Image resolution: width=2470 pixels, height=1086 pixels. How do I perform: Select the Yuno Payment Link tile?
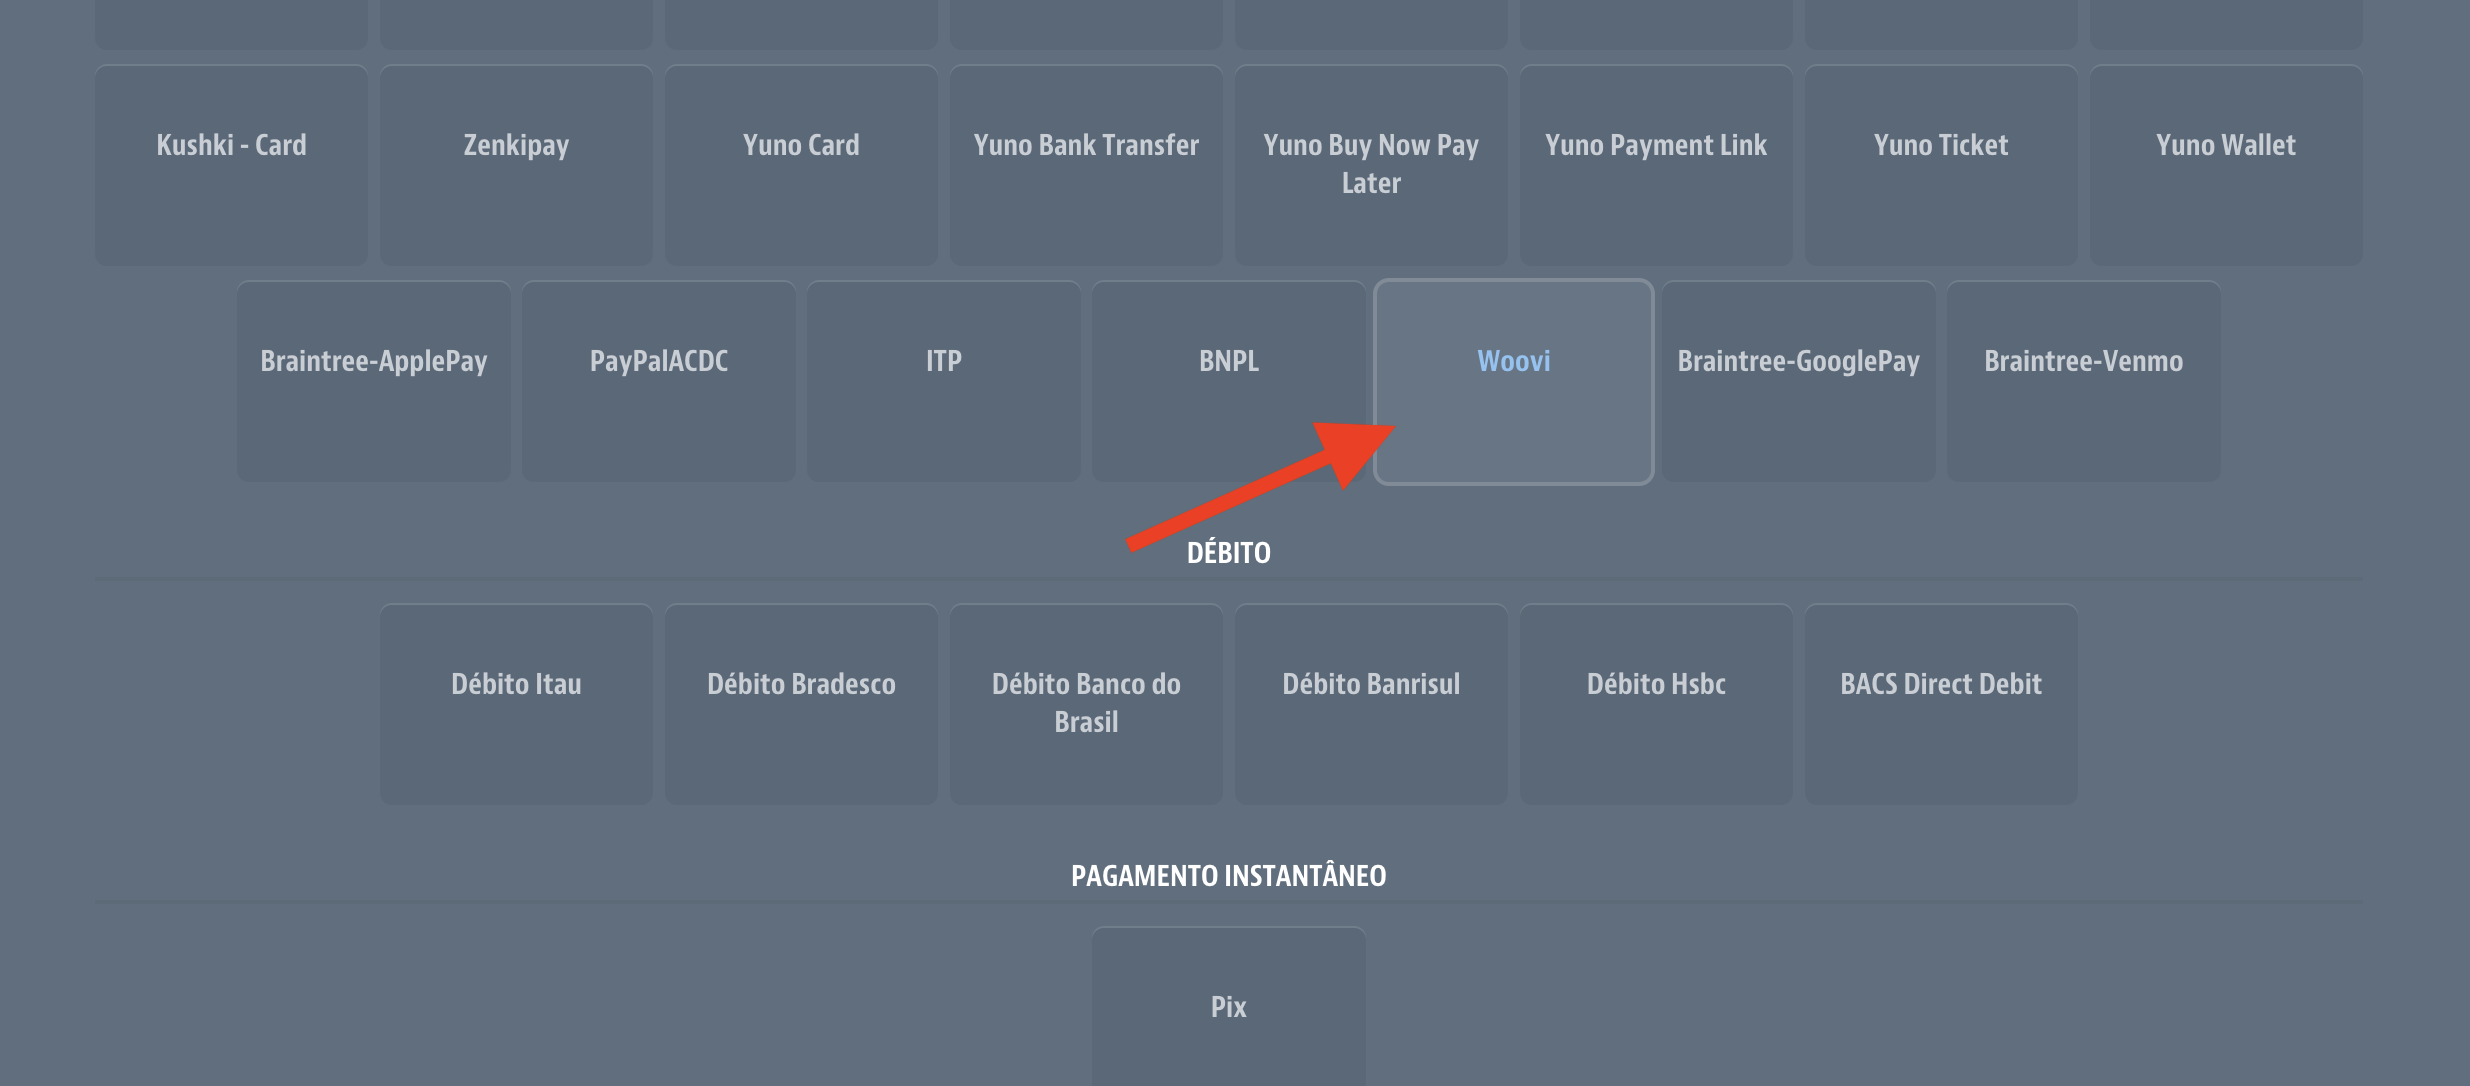tap(1656, 165)
